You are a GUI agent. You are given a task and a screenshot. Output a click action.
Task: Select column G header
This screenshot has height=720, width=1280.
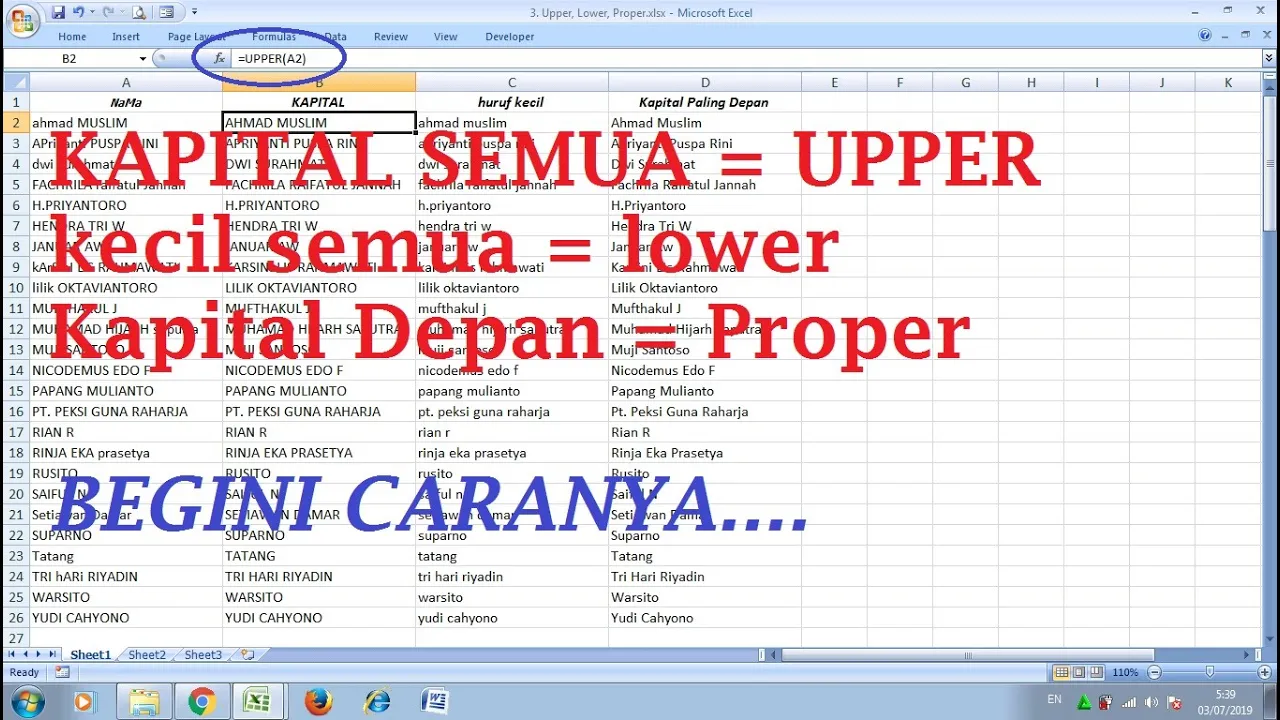click(x=965, y=83)
